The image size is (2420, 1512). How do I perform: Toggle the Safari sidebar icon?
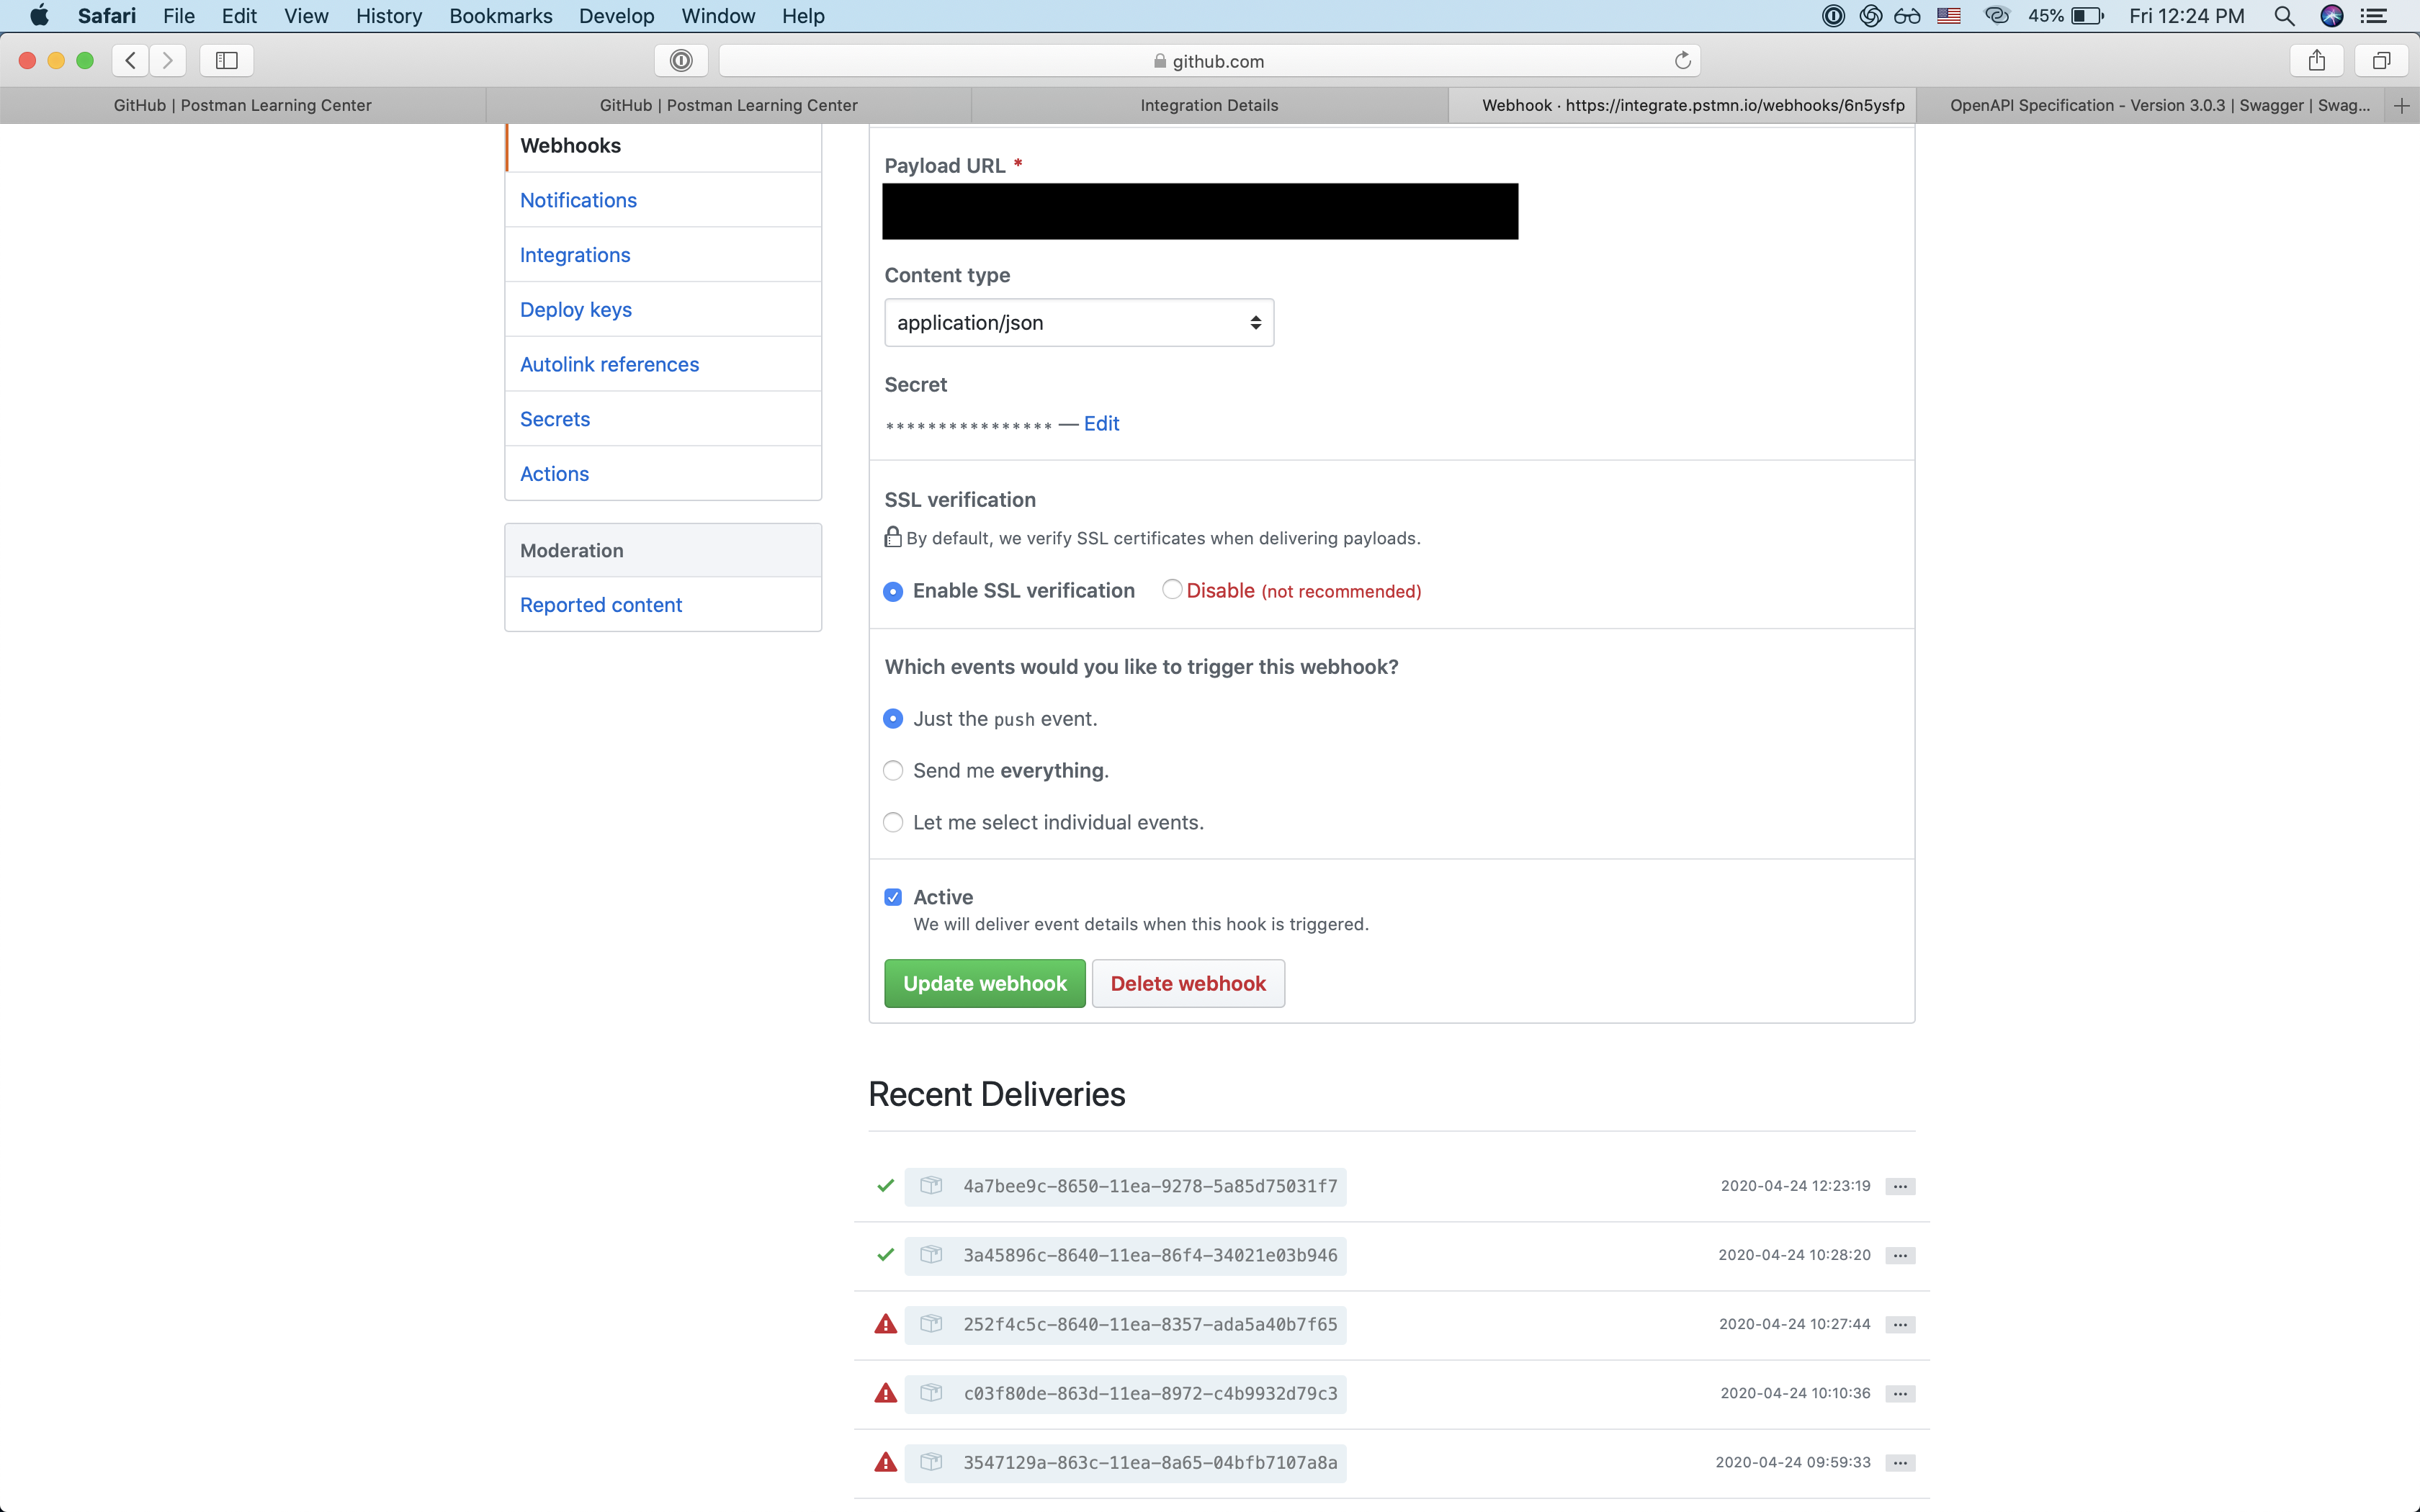coord(226,60)
